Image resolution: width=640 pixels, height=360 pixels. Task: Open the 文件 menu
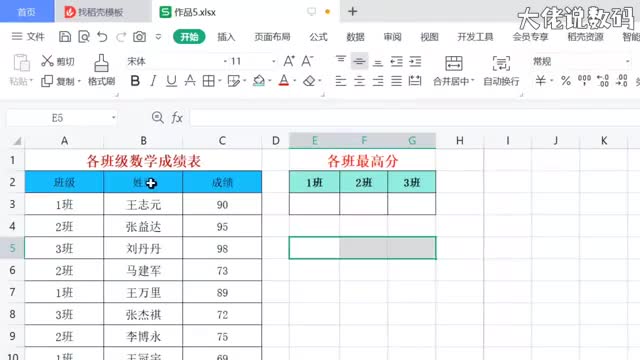(28, 37)
